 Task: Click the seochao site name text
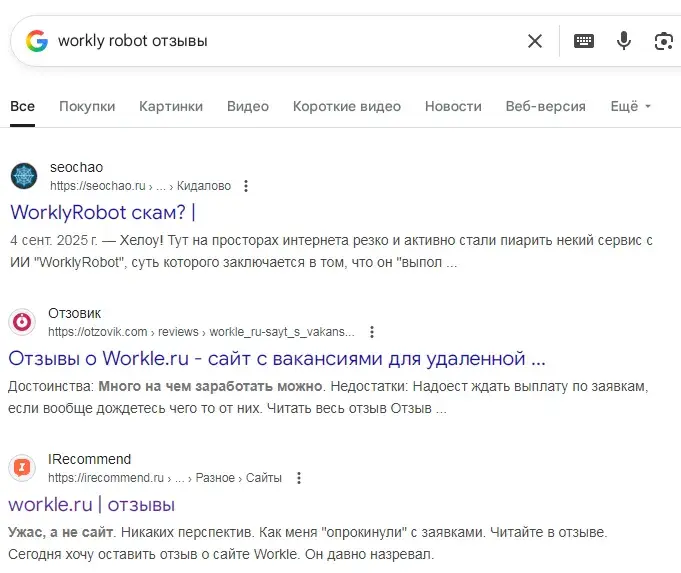76,167
